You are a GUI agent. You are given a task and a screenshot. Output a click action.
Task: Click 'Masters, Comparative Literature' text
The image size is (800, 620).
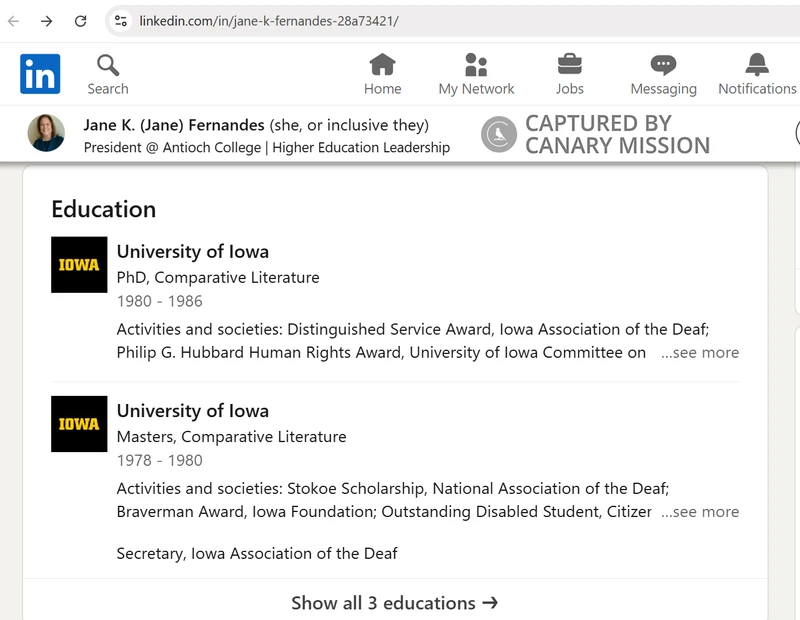tap(231, 437)
